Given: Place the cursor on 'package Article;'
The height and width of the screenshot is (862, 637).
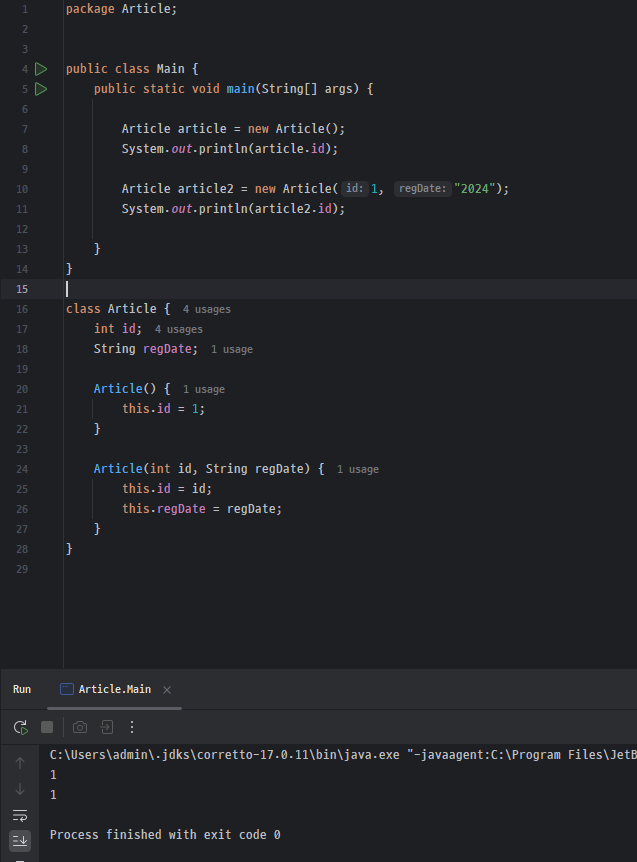Looking at the screenshot, I should [x=121, y=9].
